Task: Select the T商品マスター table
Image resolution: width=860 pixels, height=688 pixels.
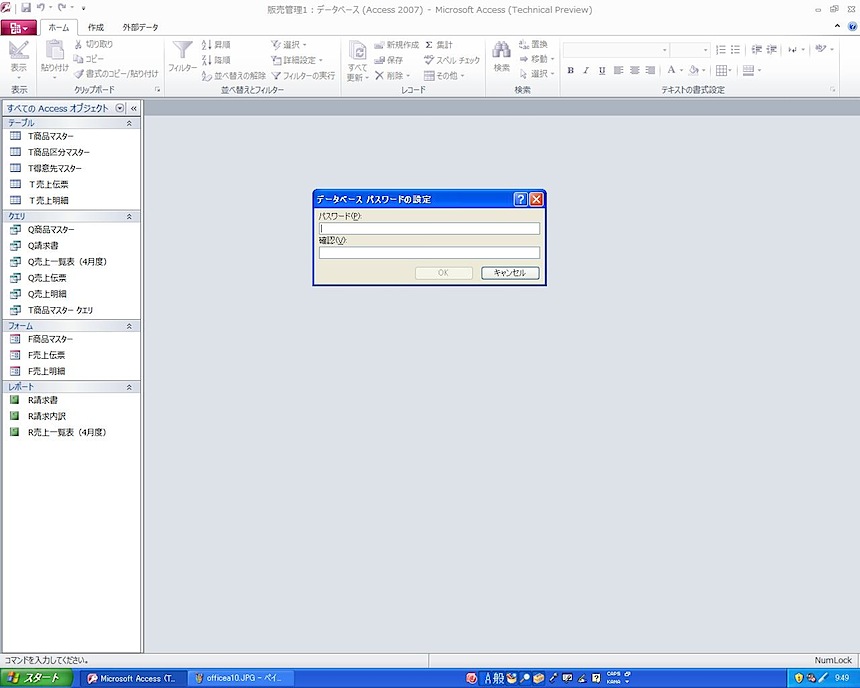Action: (50, 136)
